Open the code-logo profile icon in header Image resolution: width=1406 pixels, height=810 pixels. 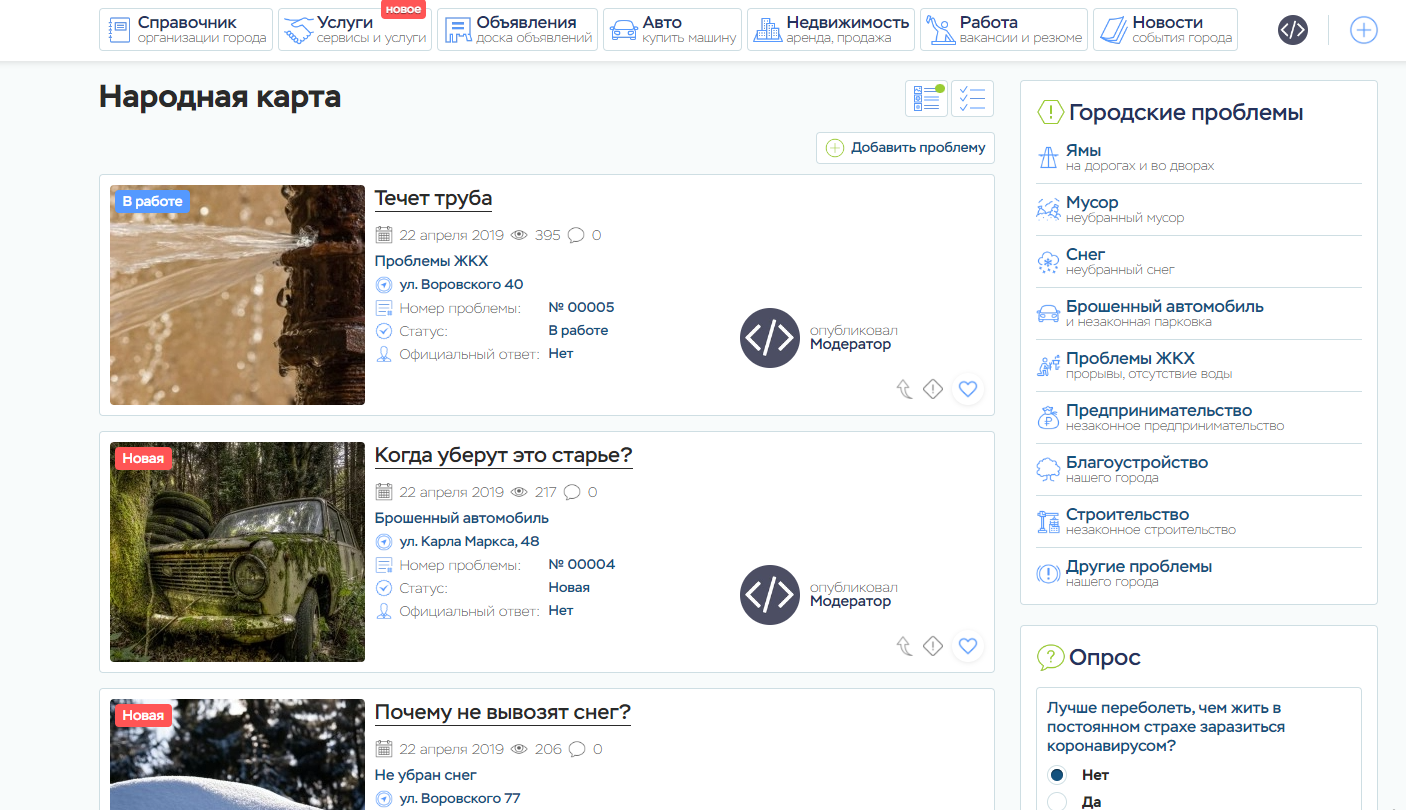pos(1293,30)
